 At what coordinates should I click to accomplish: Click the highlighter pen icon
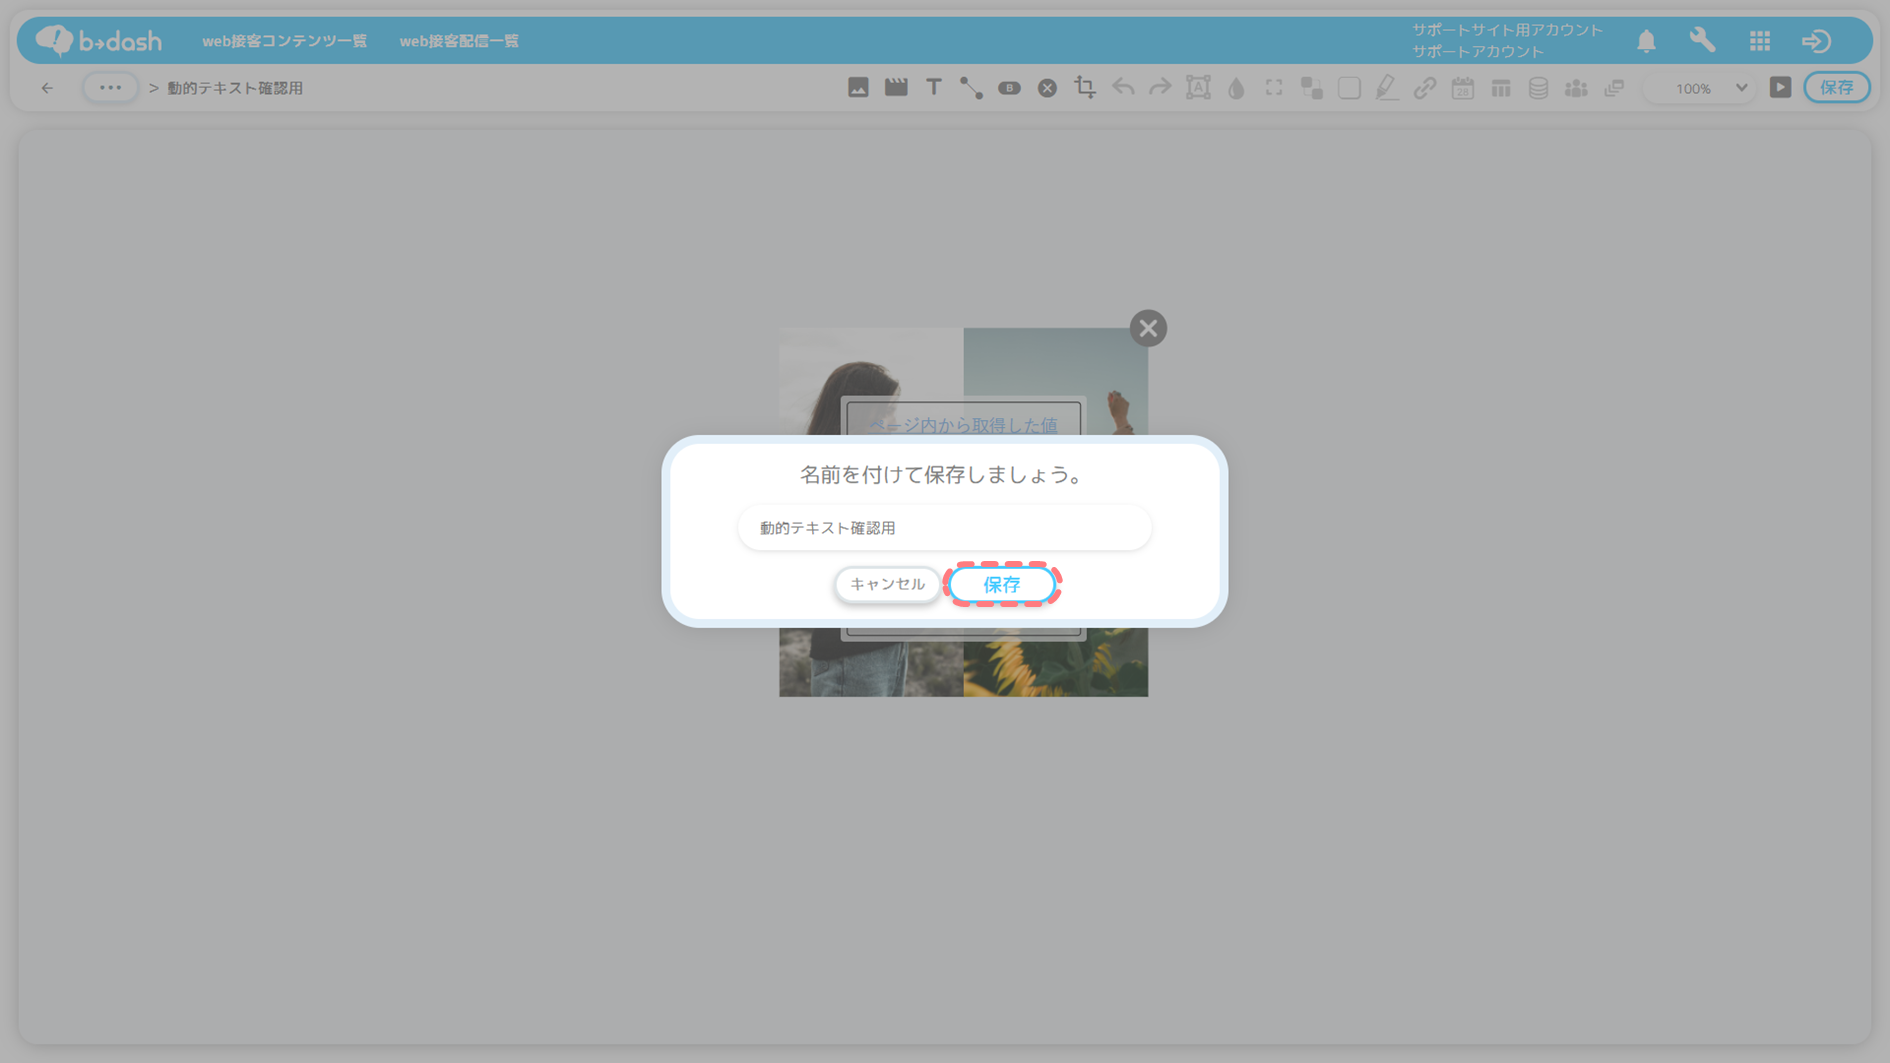coord(1387,88)
